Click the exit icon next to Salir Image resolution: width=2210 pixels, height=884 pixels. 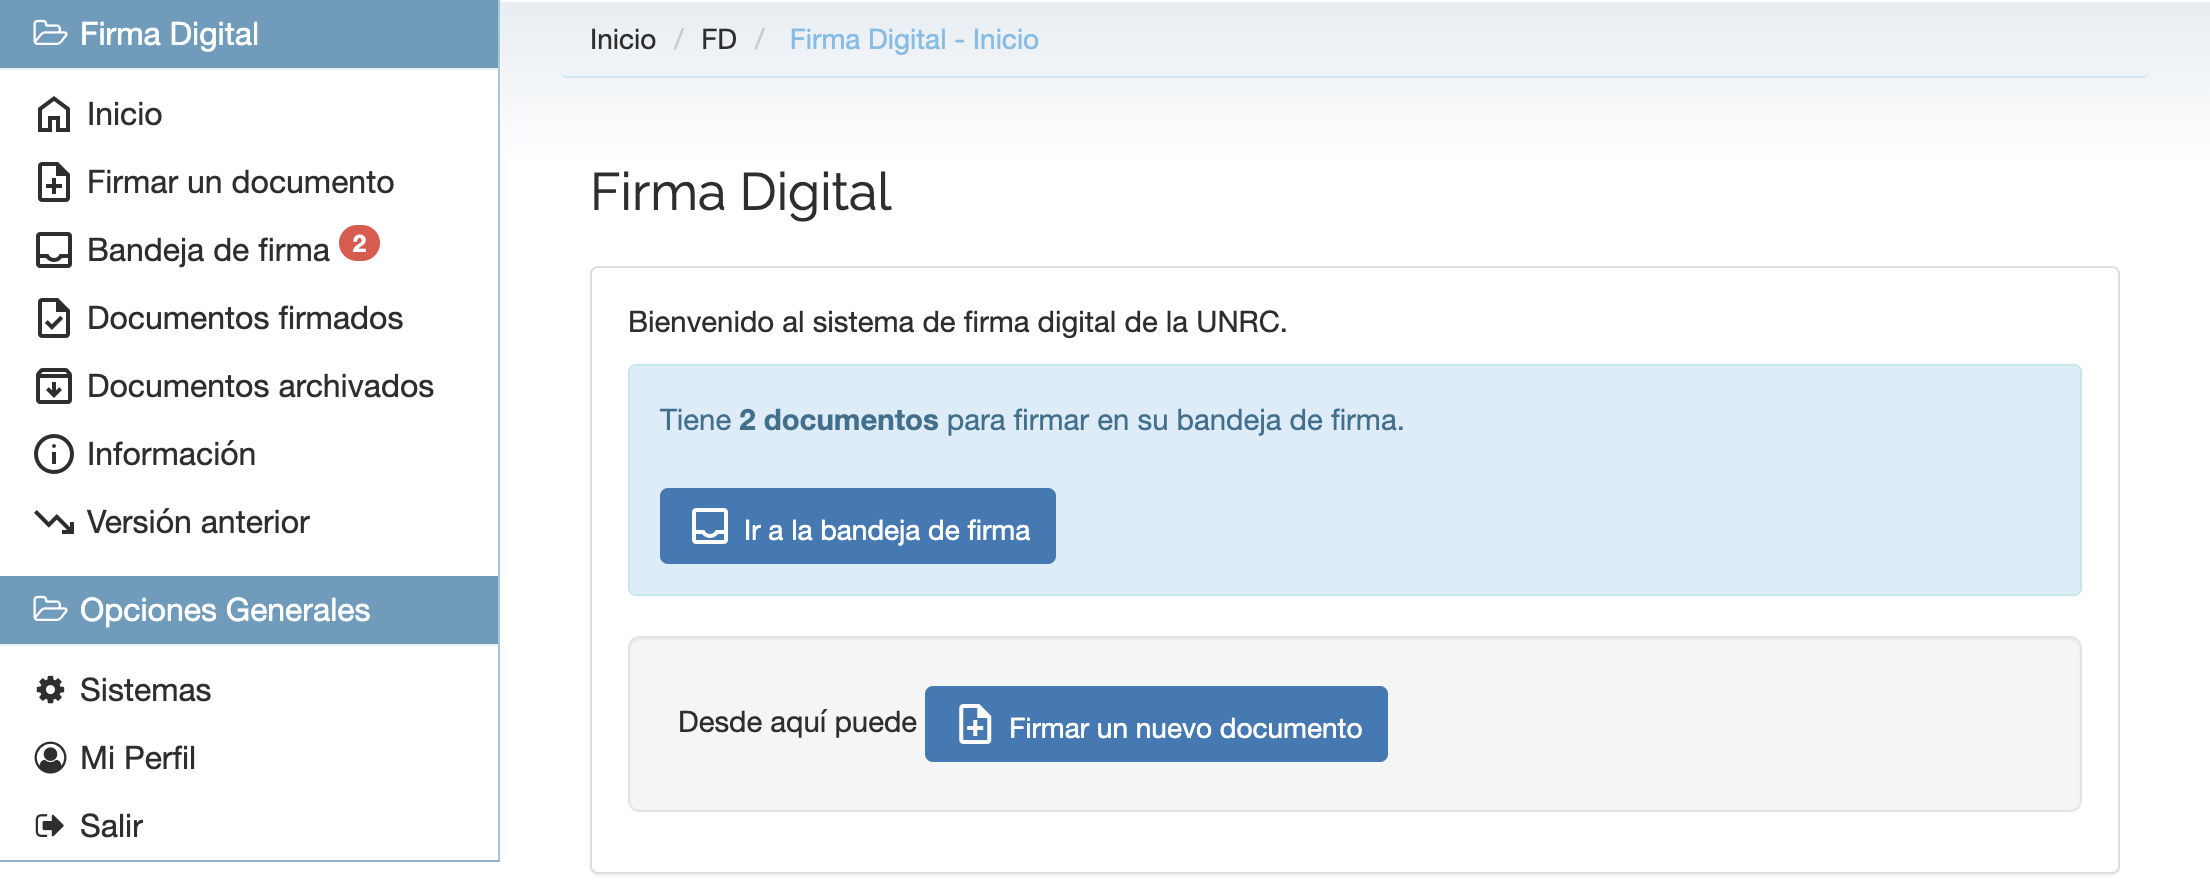[x=50, y=826]
